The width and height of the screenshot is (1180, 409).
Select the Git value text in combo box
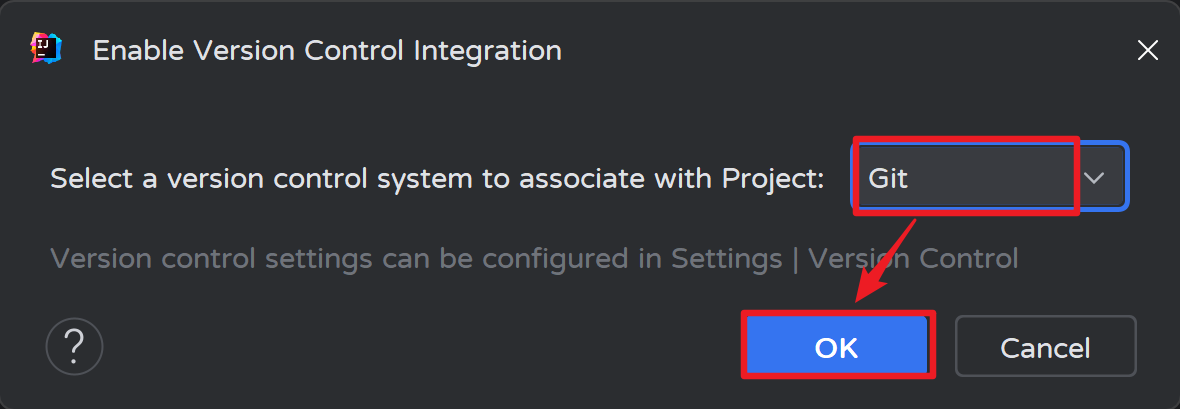coord(888,179)
